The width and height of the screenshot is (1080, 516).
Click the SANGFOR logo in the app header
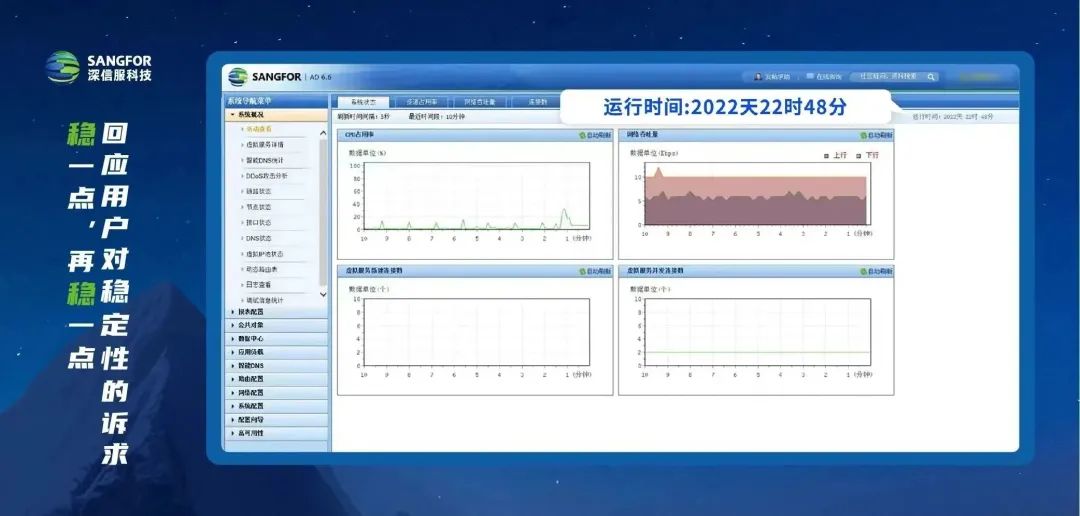(x=264, y=76)
